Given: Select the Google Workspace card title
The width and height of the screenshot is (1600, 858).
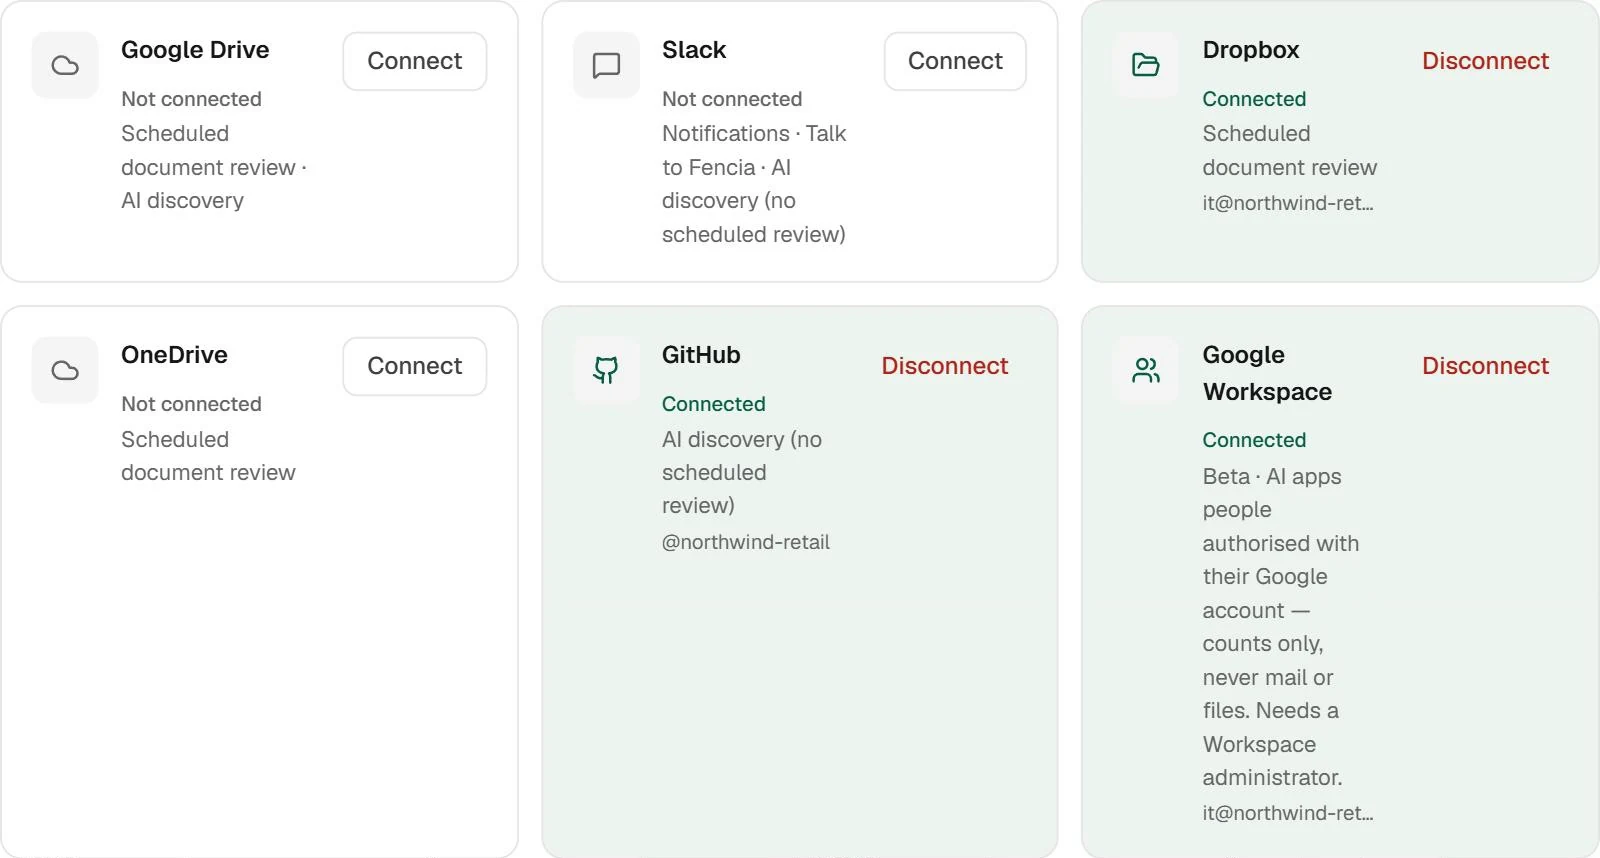Looking at the screenshot, I should (x=1267, y=373).
